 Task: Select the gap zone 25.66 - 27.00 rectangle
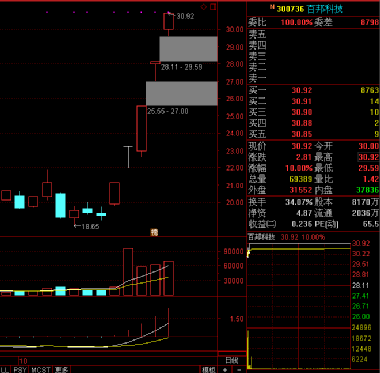(182, 93)
